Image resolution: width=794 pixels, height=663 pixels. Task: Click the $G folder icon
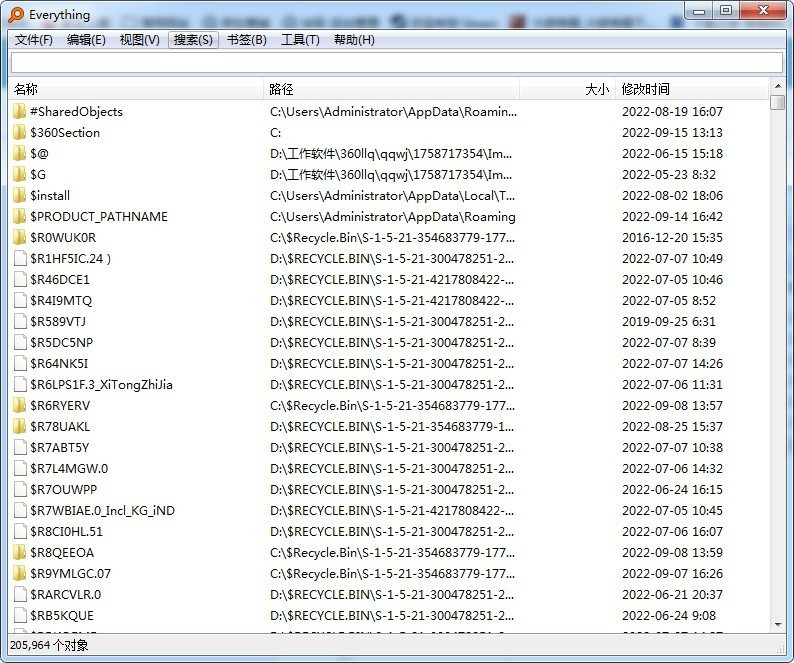pos(19,175)
